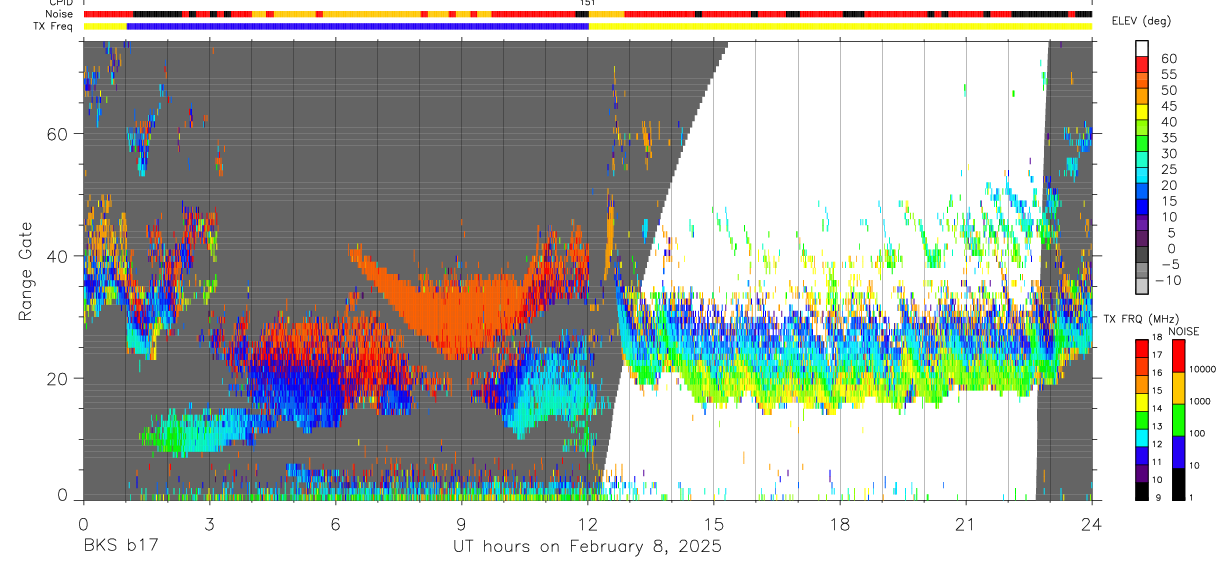The image size is (1228, 567).
Task: Click the 'BKS b17' radar label
Action: coord(120,547)
